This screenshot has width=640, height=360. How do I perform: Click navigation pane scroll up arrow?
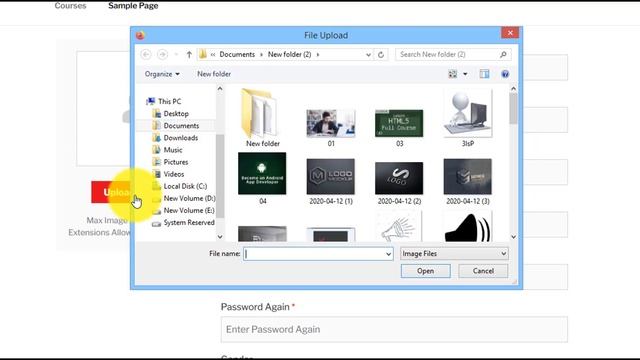220,89
